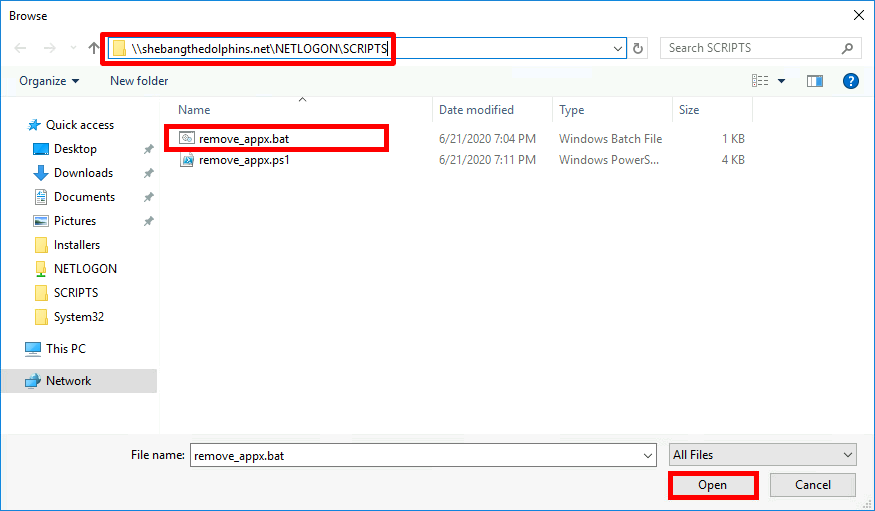875x511 pixels.
Task: Refresh the SCRIPTS folder view
Action: click(x=638, y=49)
